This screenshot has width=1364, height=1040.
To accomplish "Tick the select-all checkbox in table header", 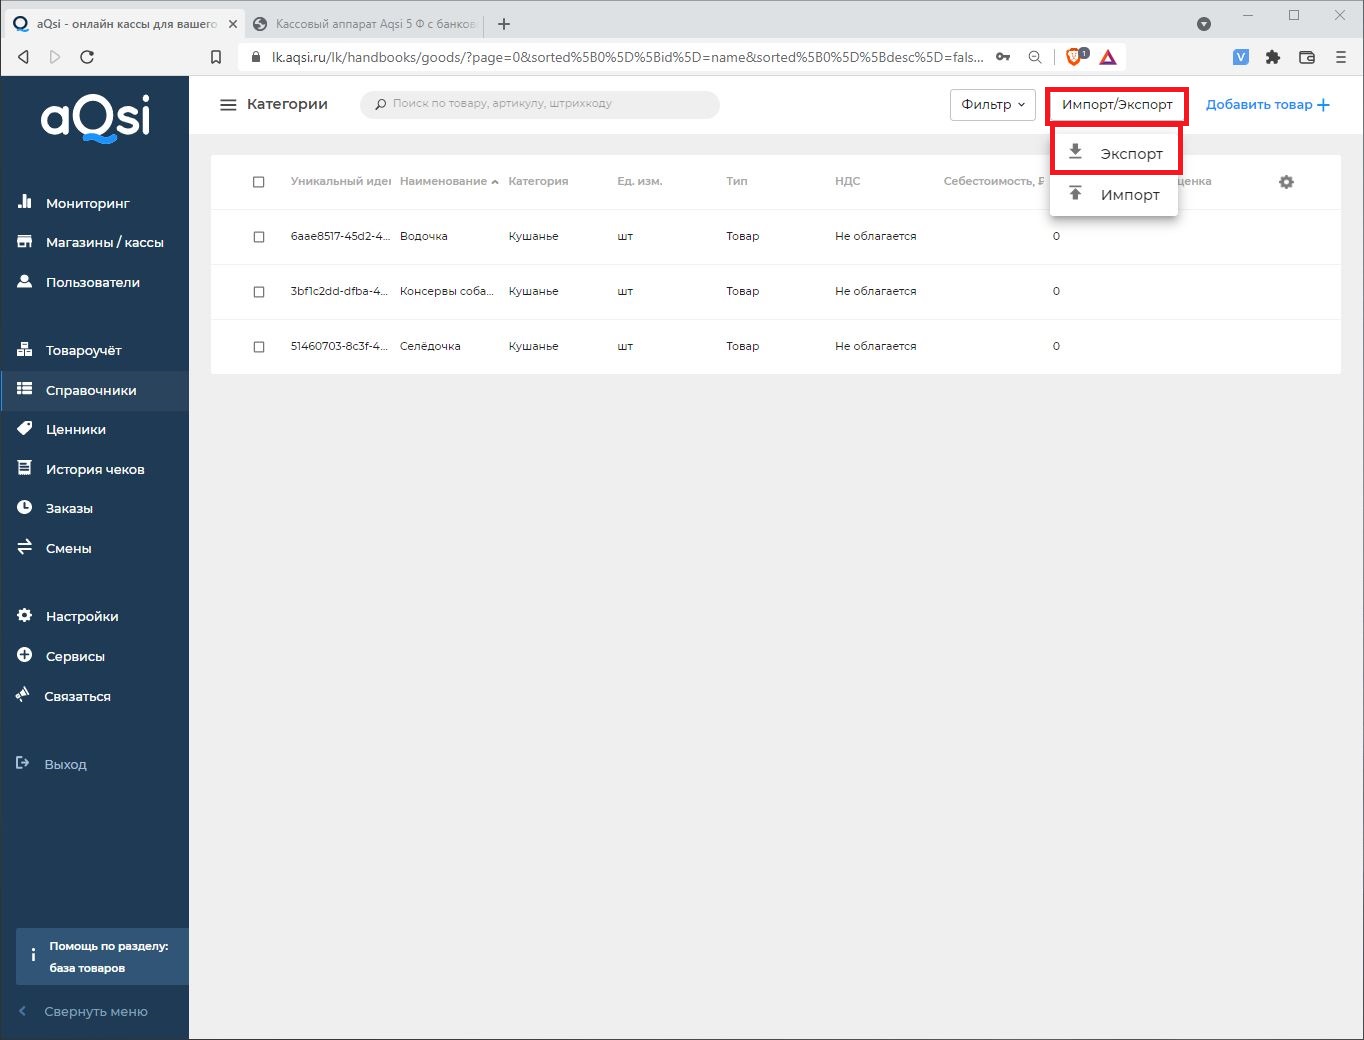I will point(259,182).
